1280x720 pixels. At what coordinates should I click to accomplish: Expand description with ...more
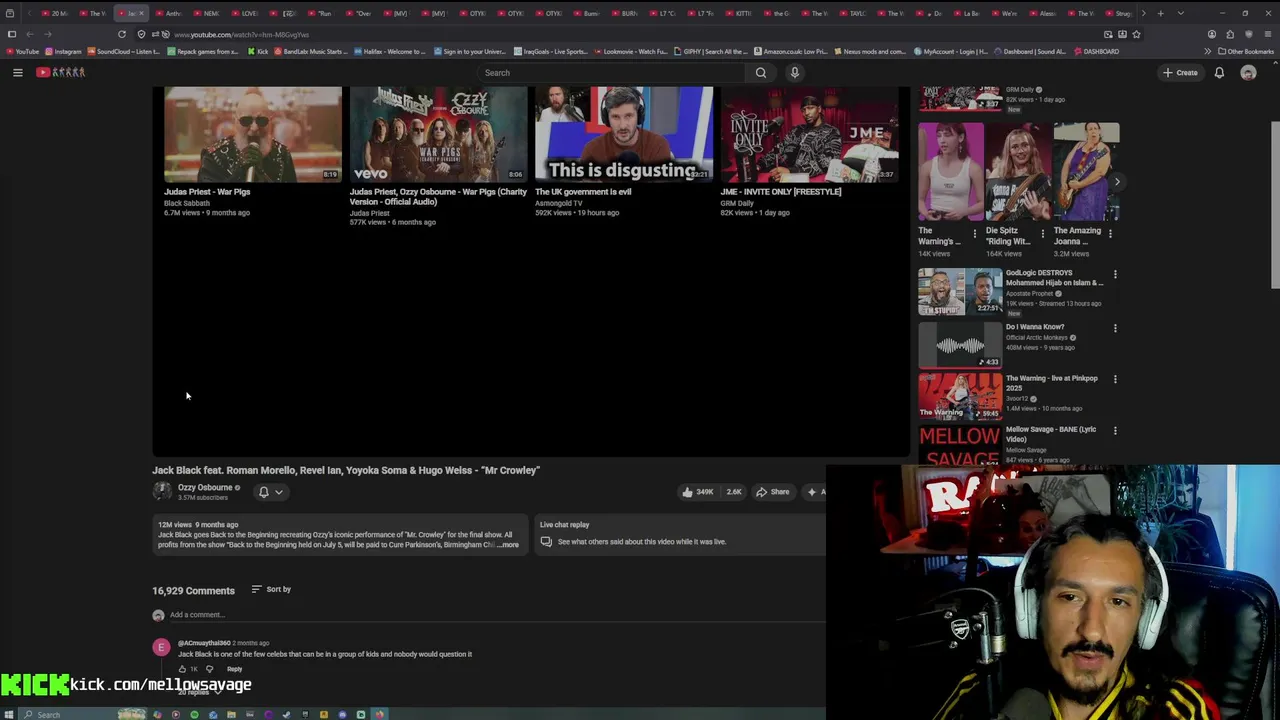tap(508, 545)
